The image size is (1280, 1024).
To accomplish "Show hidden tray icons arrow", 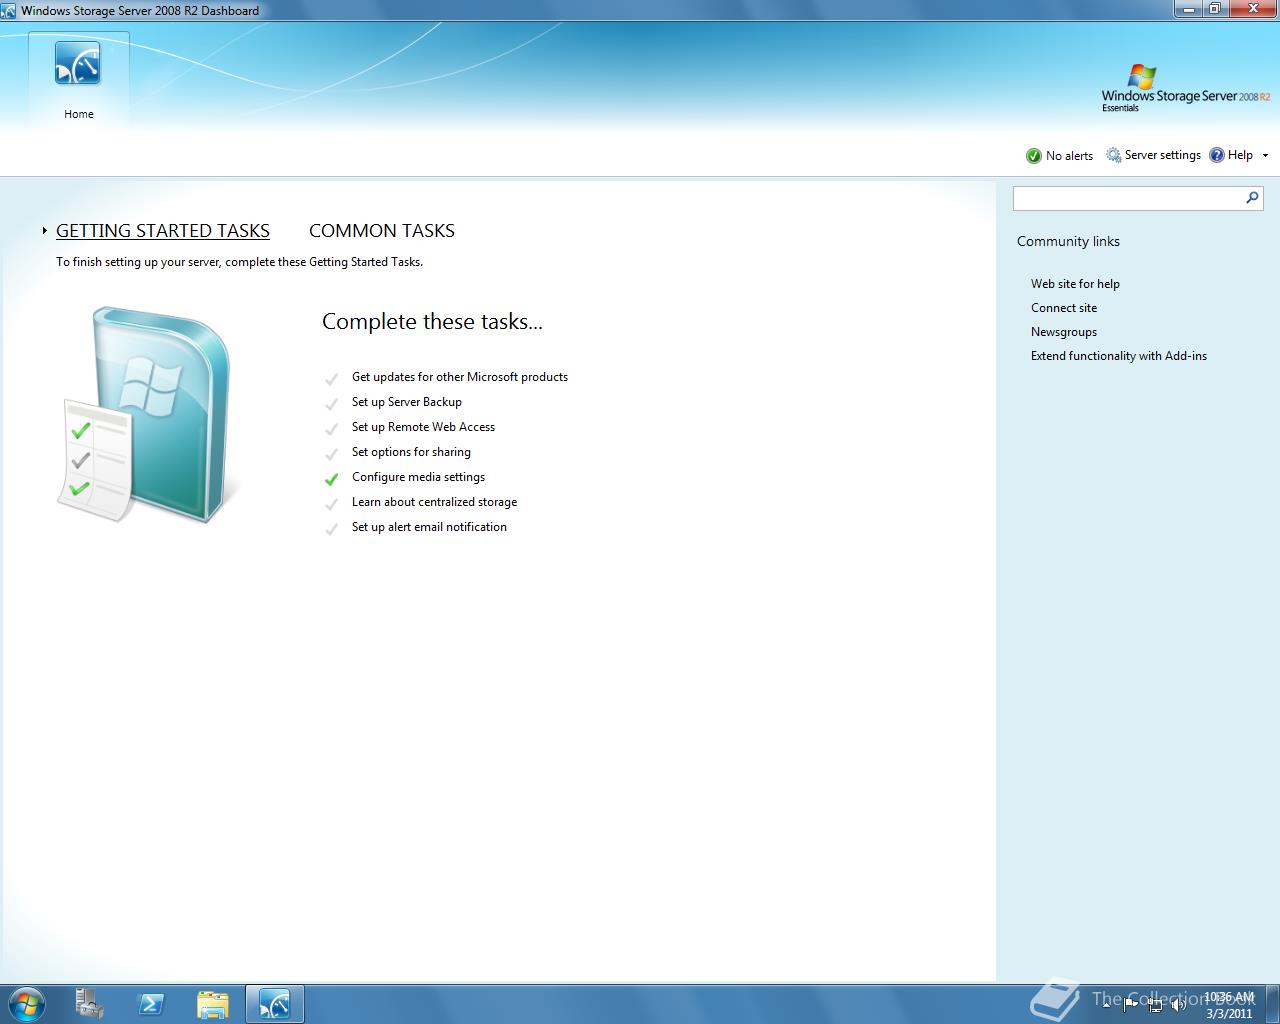I will (x=1106, y=1004).
